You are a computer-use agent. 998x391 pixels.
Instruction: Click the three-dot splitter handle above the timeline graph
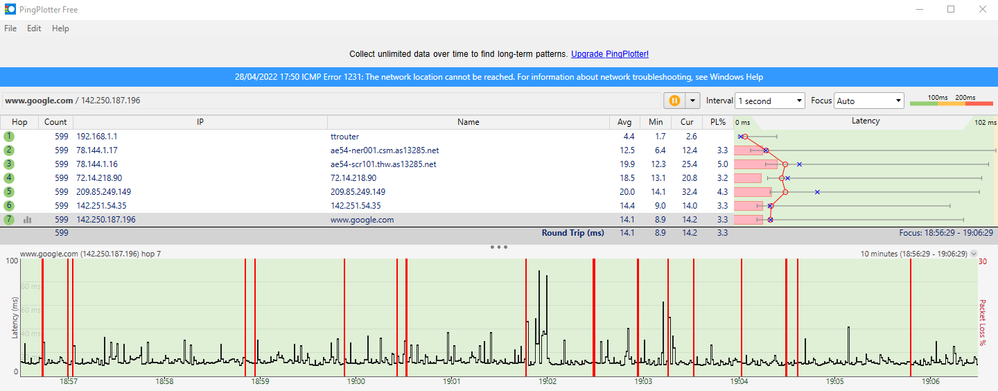(499, 246)
